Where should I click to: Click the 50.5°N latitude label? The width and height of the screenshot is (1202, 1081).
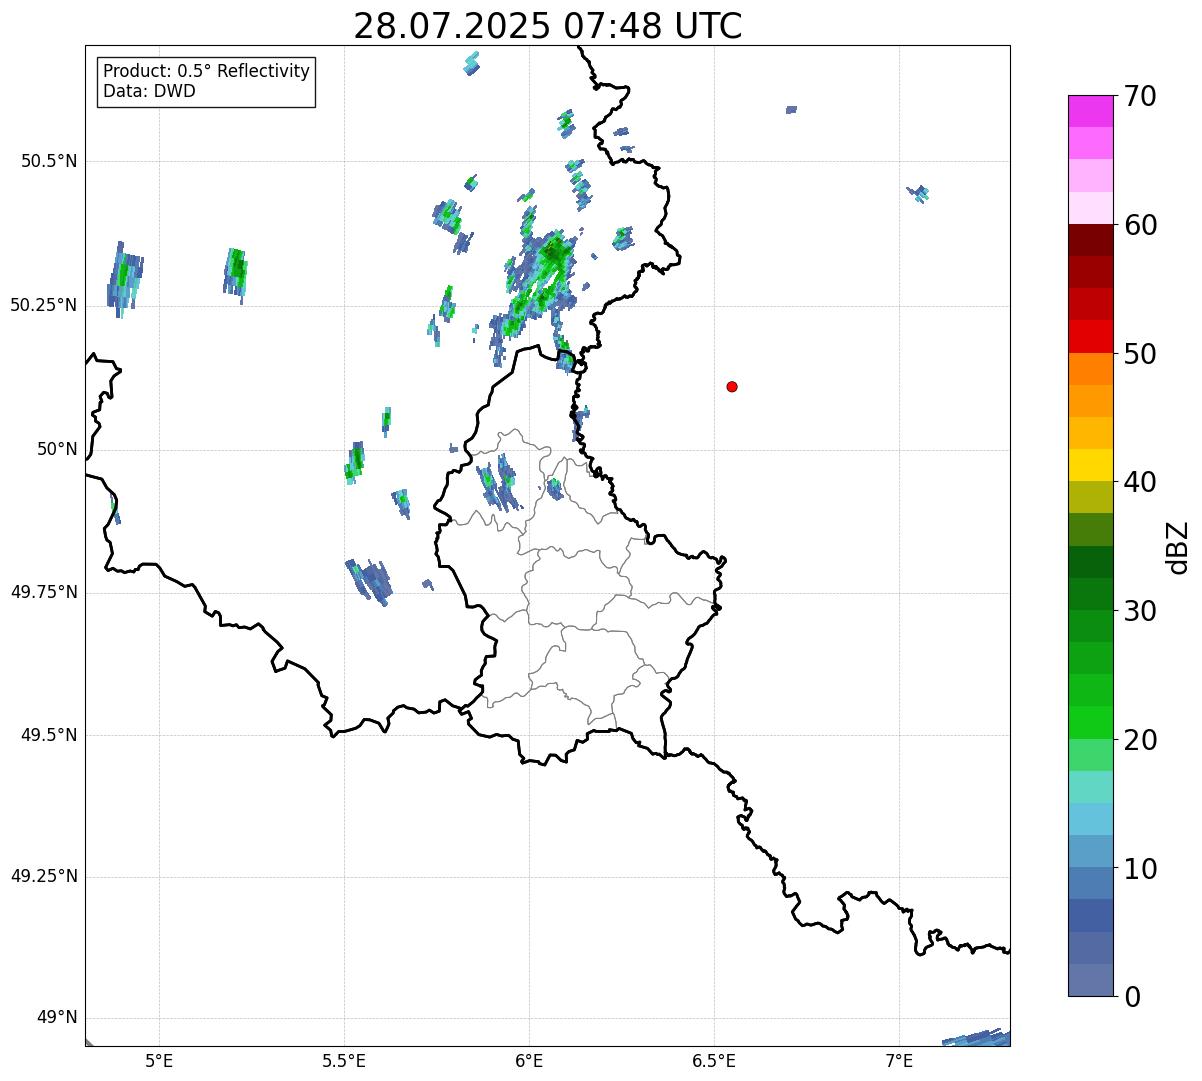point(50,161)
